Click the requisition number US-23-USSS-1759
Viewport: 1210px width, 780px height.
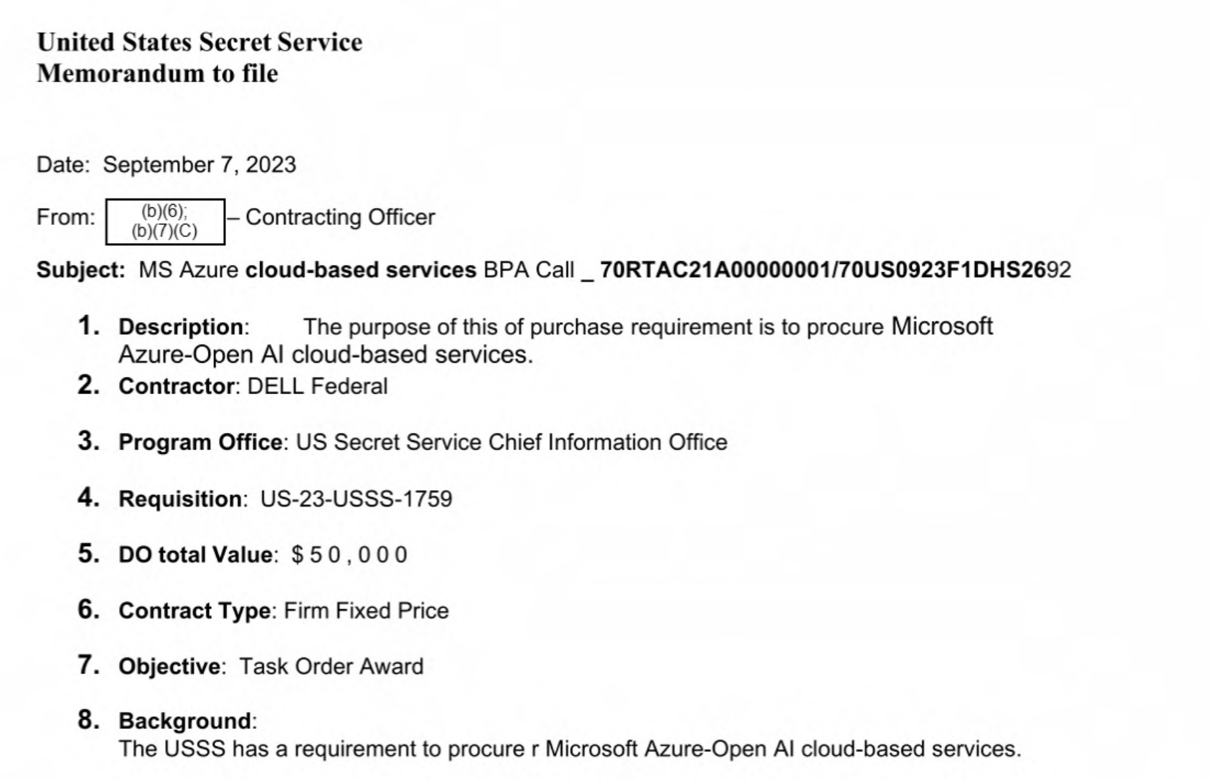(356, 498)
